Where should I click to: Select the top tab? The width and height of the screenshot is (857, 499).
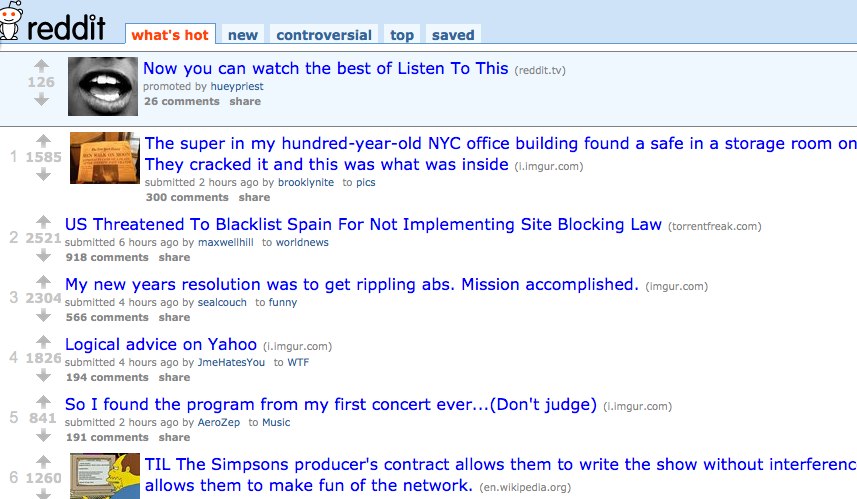click(x=402, y=35)
